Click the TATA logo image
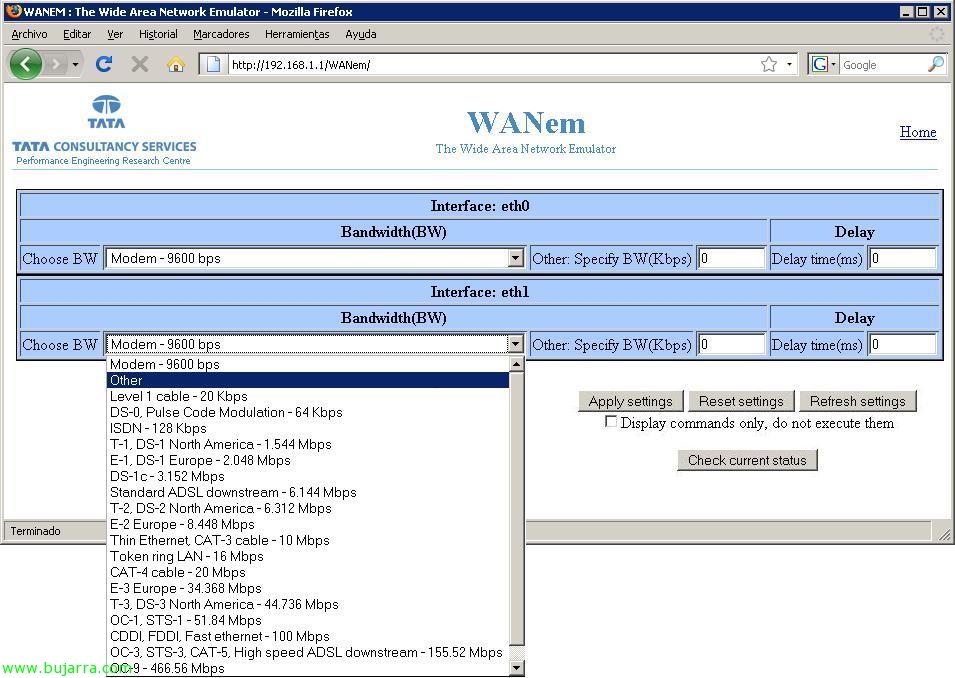Viewport: 955px width, 678px height. (107, 112)
